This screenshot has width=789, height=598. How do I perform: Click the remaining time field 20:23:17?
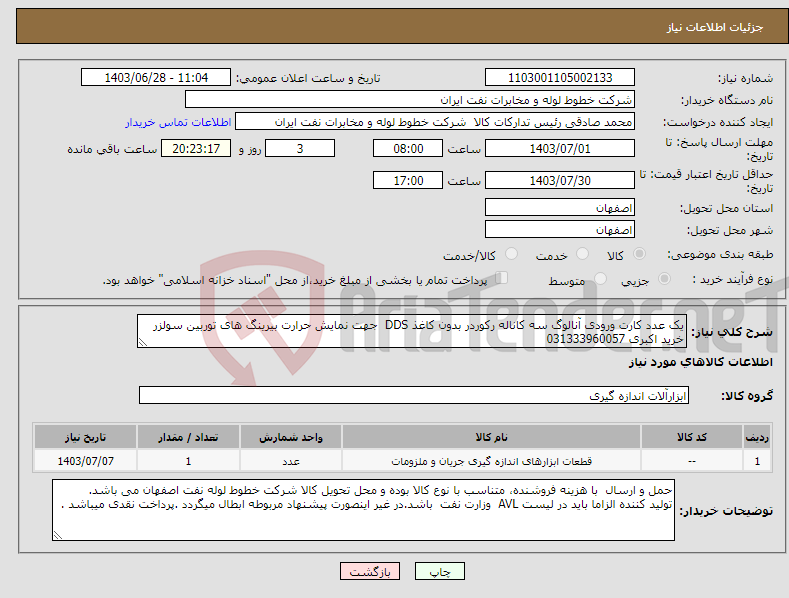[x=196, y=148]
